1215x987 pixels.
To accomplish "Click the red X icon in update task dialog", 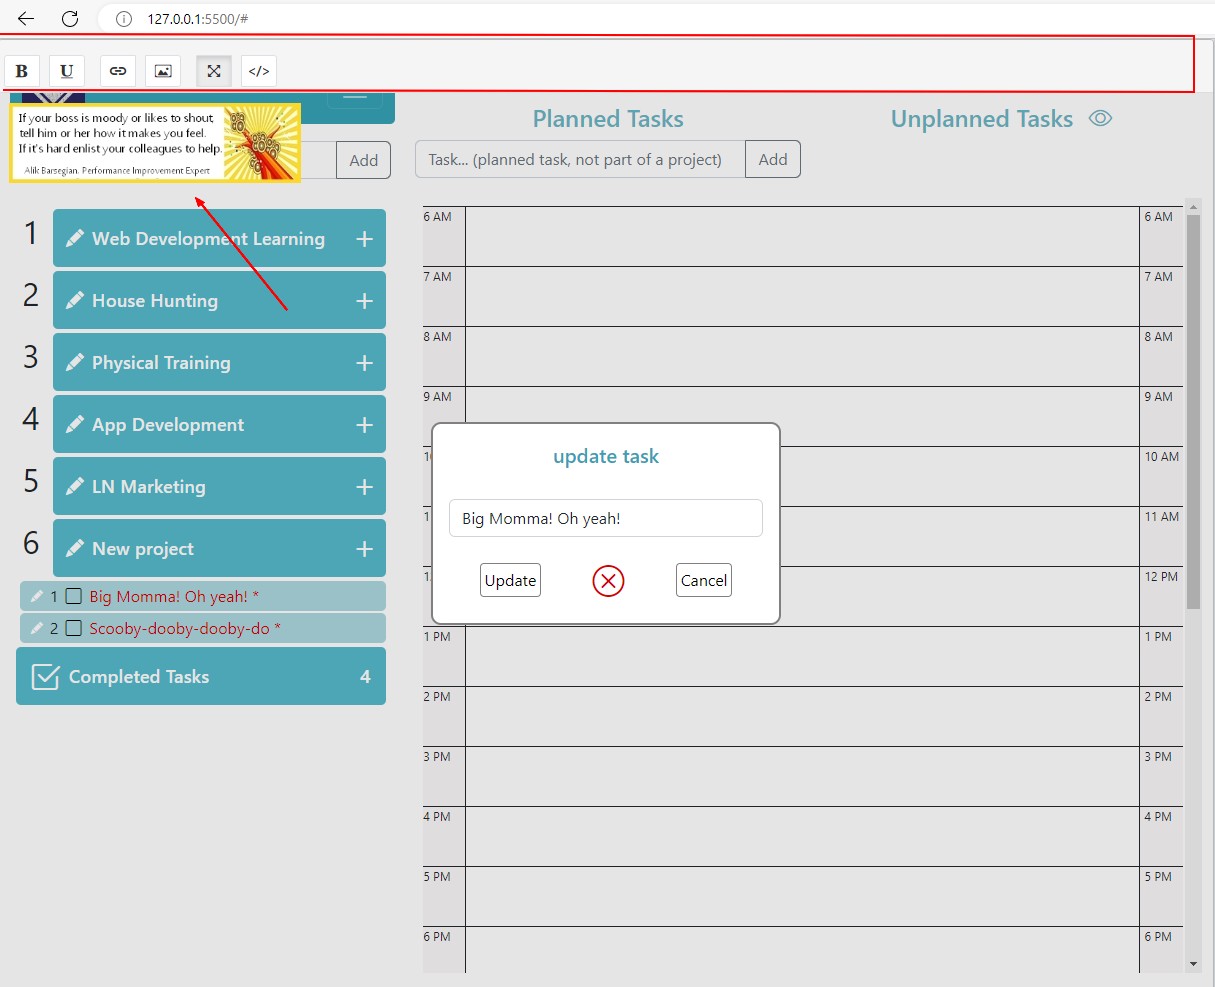I will point(608,580).
